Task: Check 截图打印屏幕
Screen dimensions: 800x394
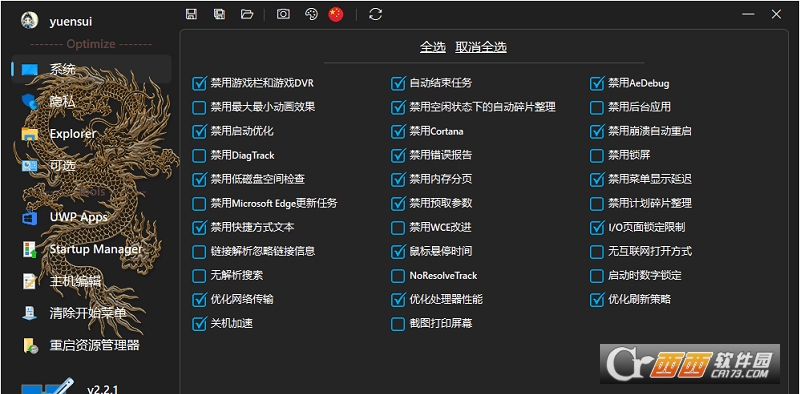Action: point(398,324)
